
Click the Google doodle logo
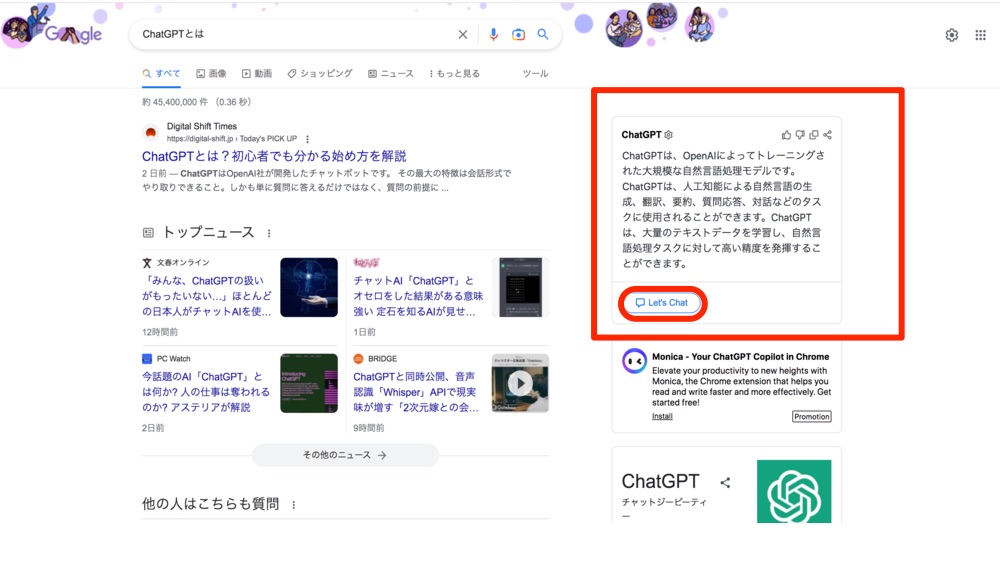point(52,29)
